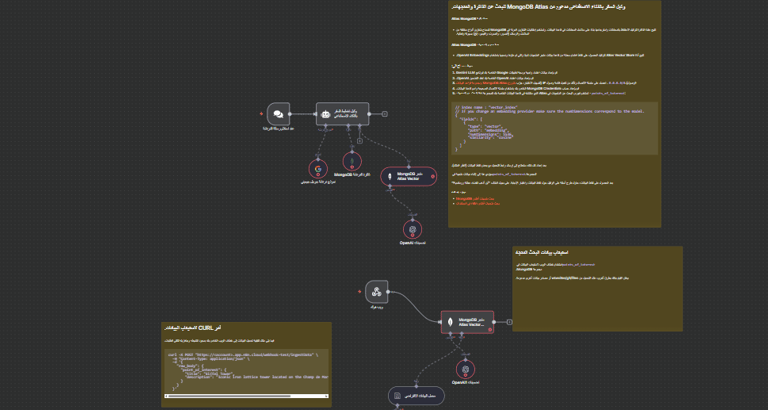Select the OpenAI embeddings node under the lower vector store

pyautogui.click(x=465, y=369)
